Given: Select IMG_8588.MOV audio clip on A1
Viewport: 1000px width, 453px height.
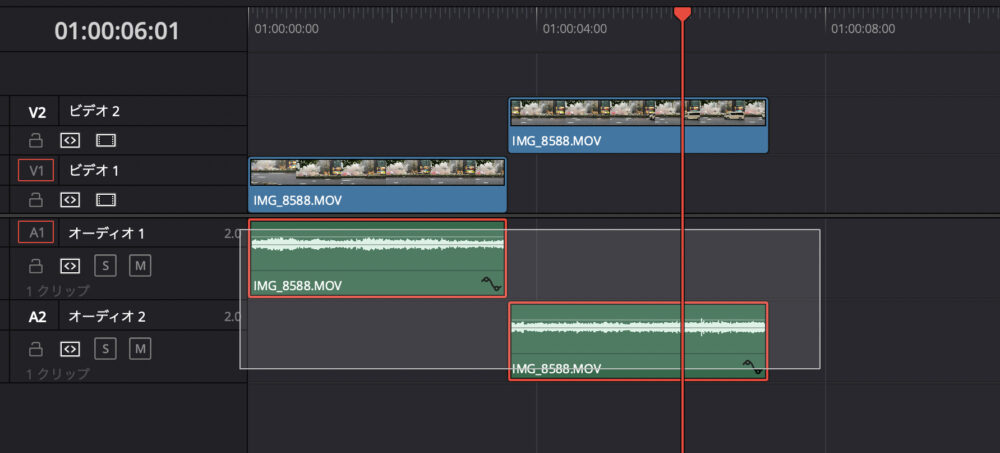Looking at the screenshot, I should [377, 258].
